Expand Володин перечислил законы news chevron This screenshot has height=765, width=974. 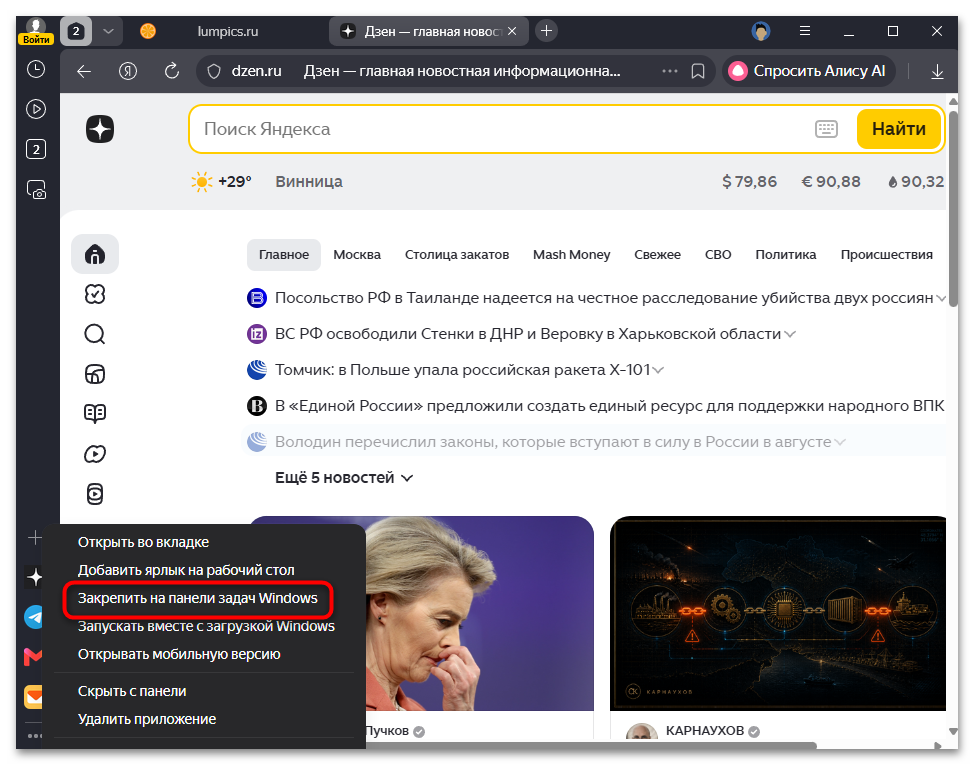click(x=840, y=443)
